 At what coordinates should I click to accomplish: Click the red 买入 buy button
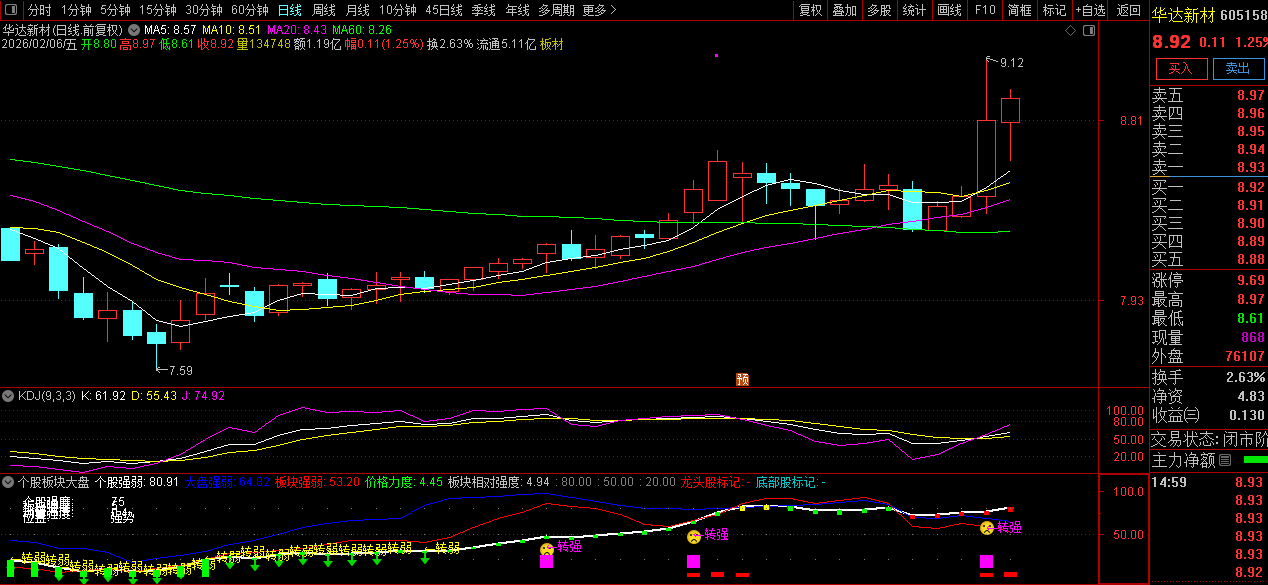tap(1180, 68)
